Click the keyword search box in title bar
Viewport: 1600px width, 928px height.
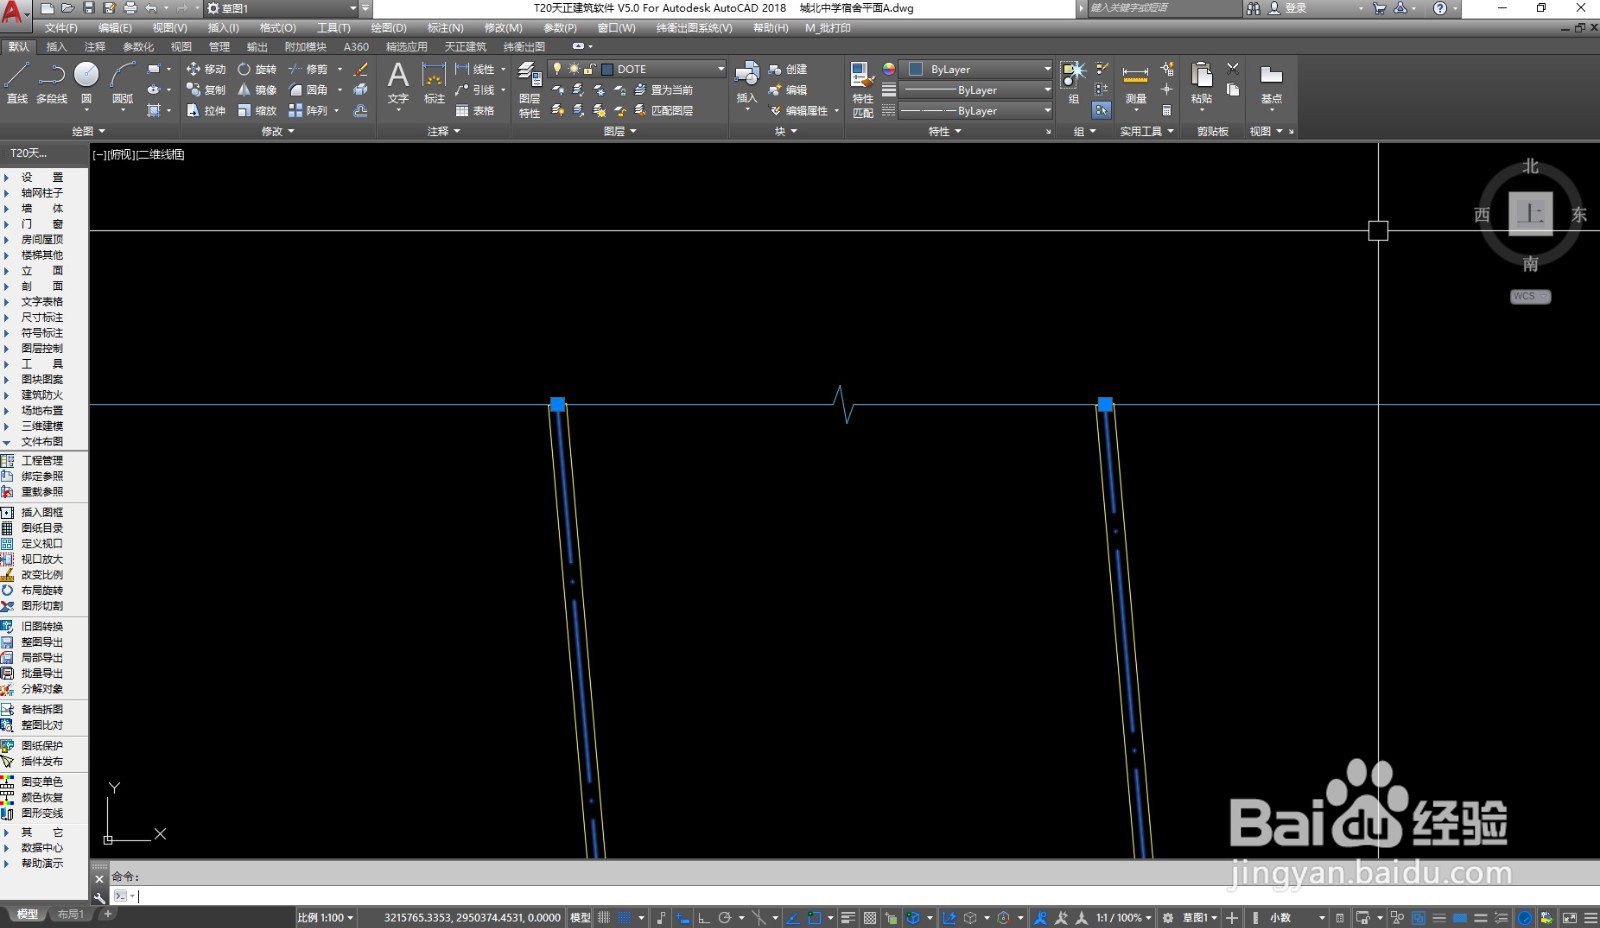click(1163, 8)
